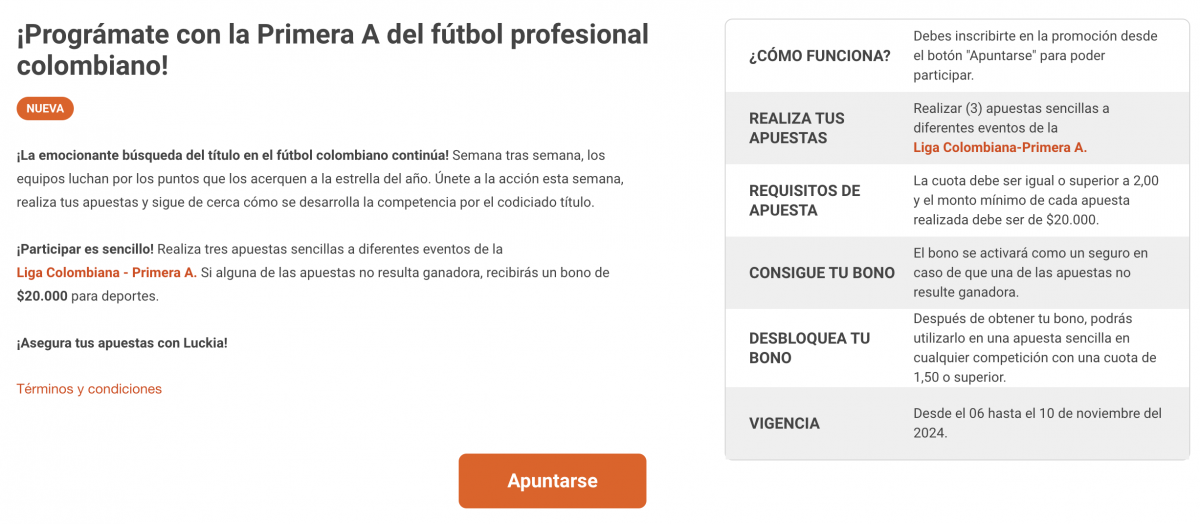Viewport: 1200px width, 524px height.
Task: Click the bold ¡La emocionante búsqueda del título sentence
Action: click(x=233, y=155)
